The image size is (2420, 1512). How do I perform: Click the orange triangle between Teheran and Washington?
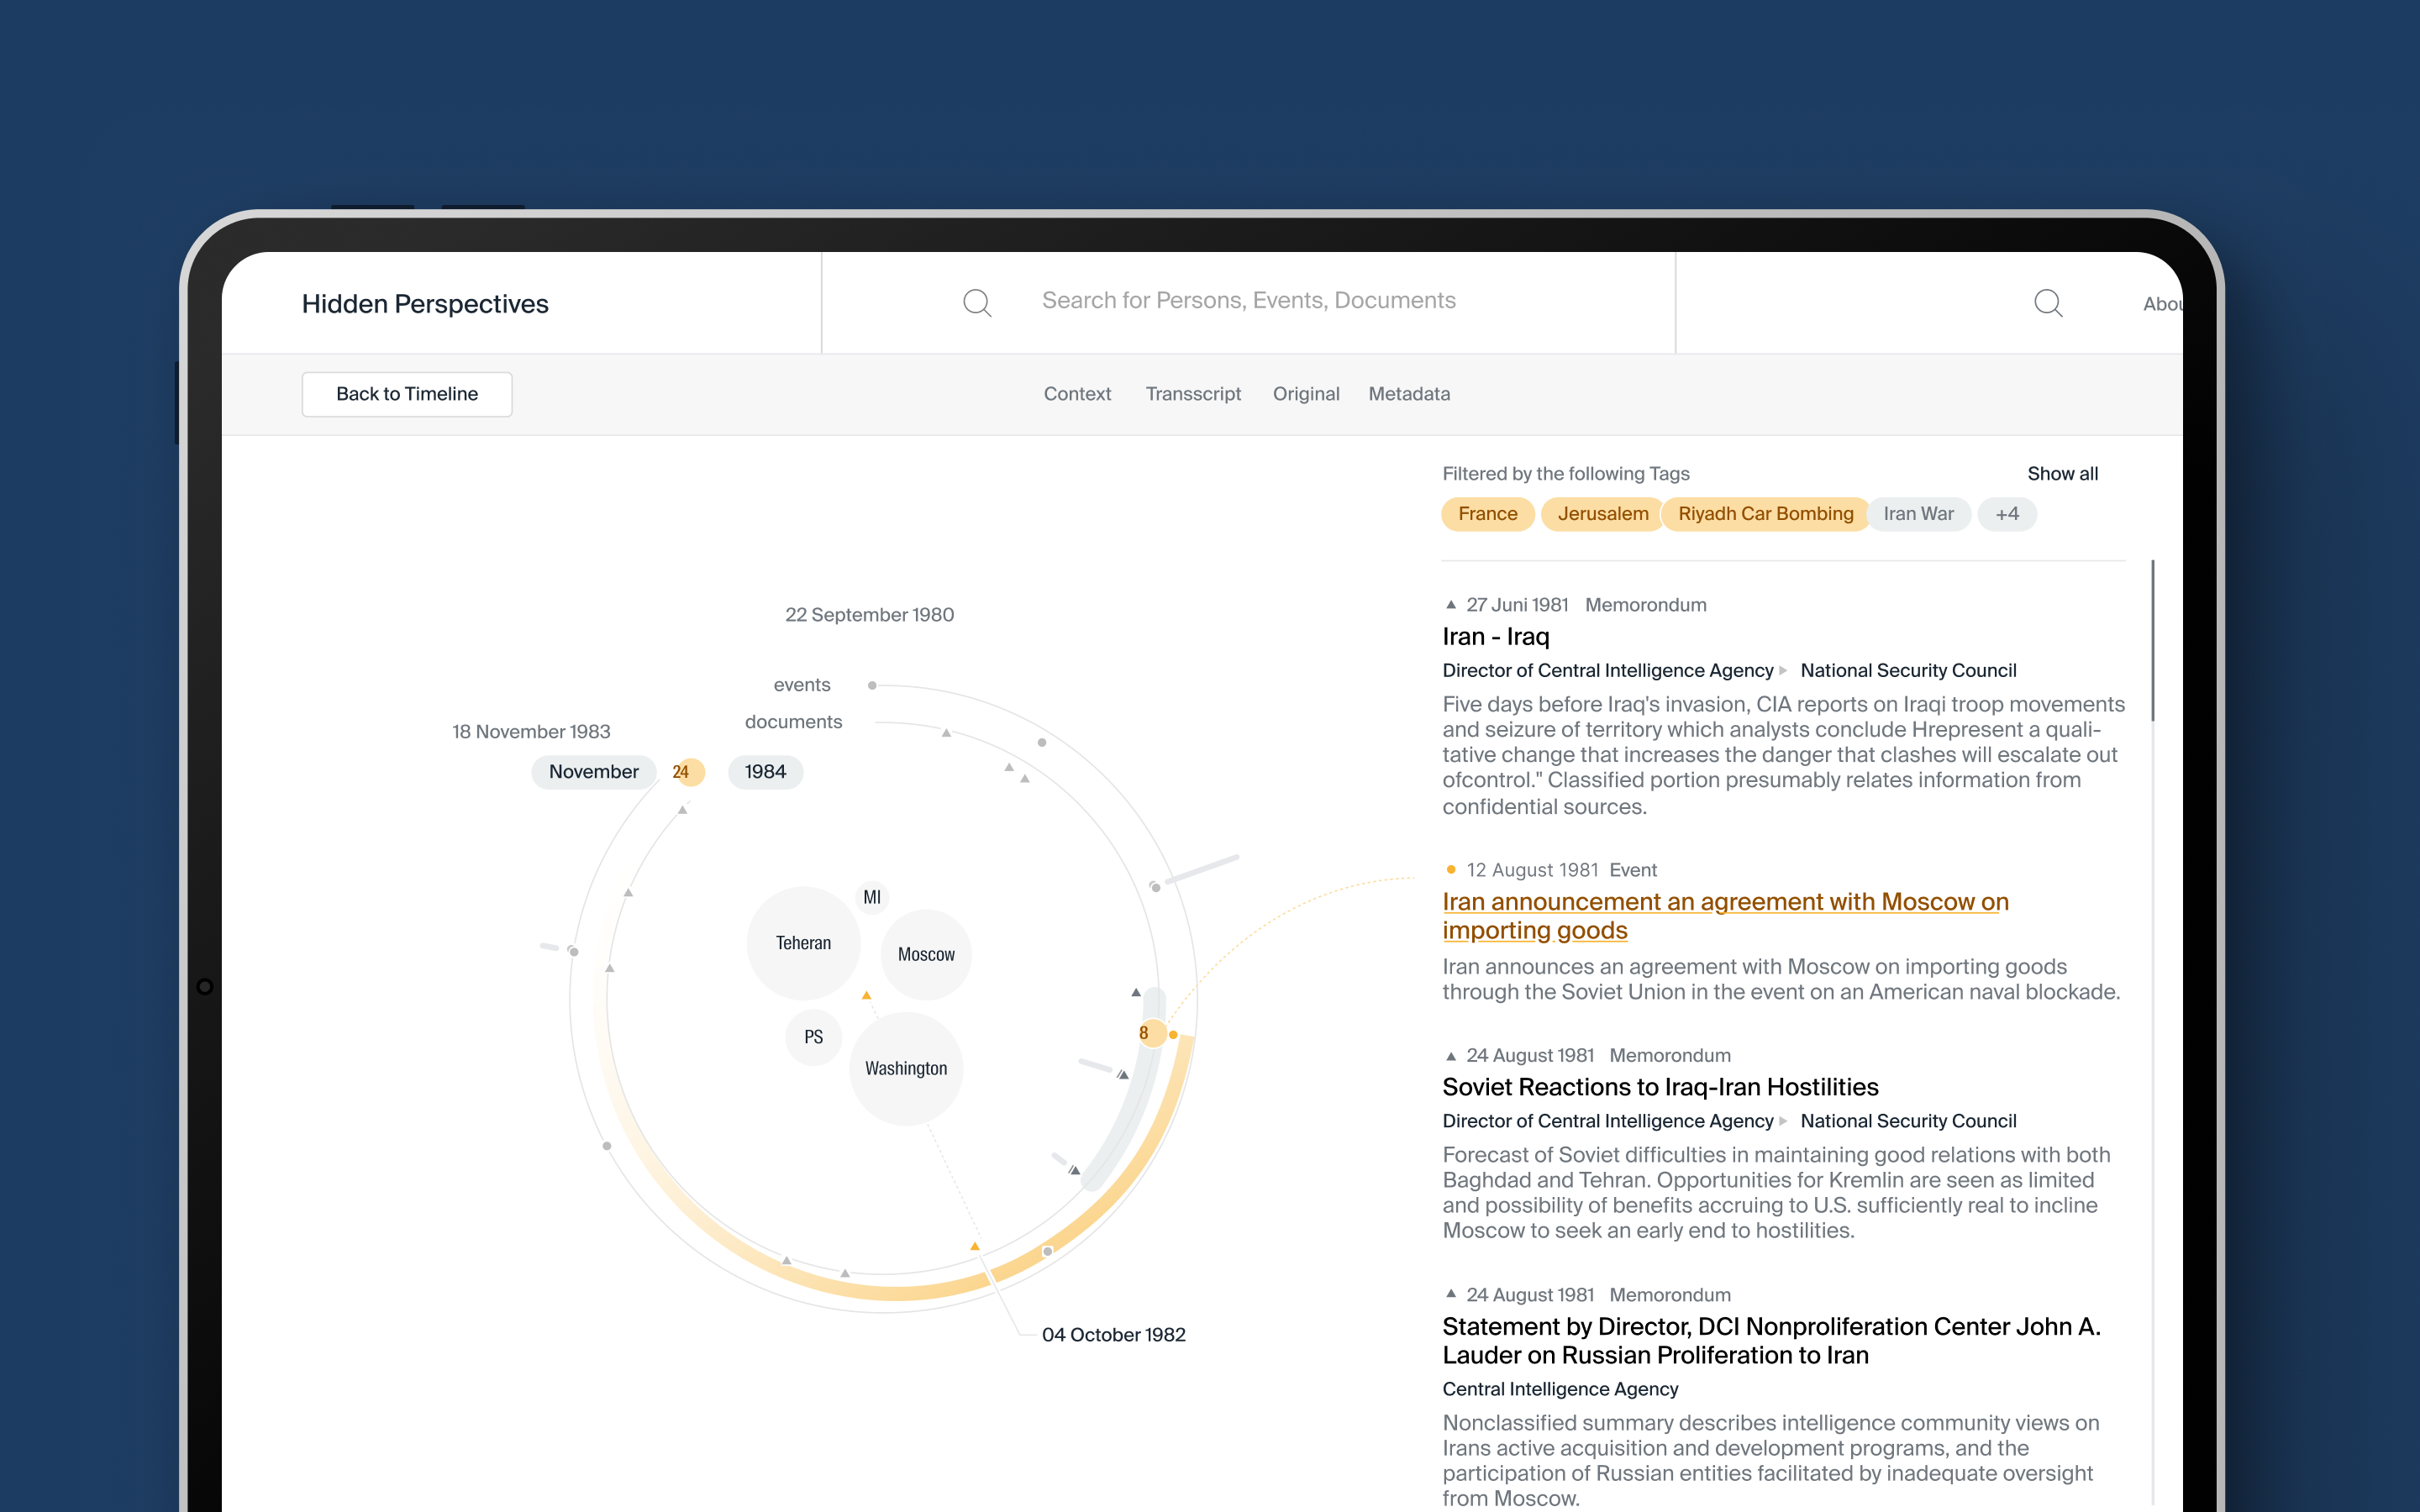point(866,996)
